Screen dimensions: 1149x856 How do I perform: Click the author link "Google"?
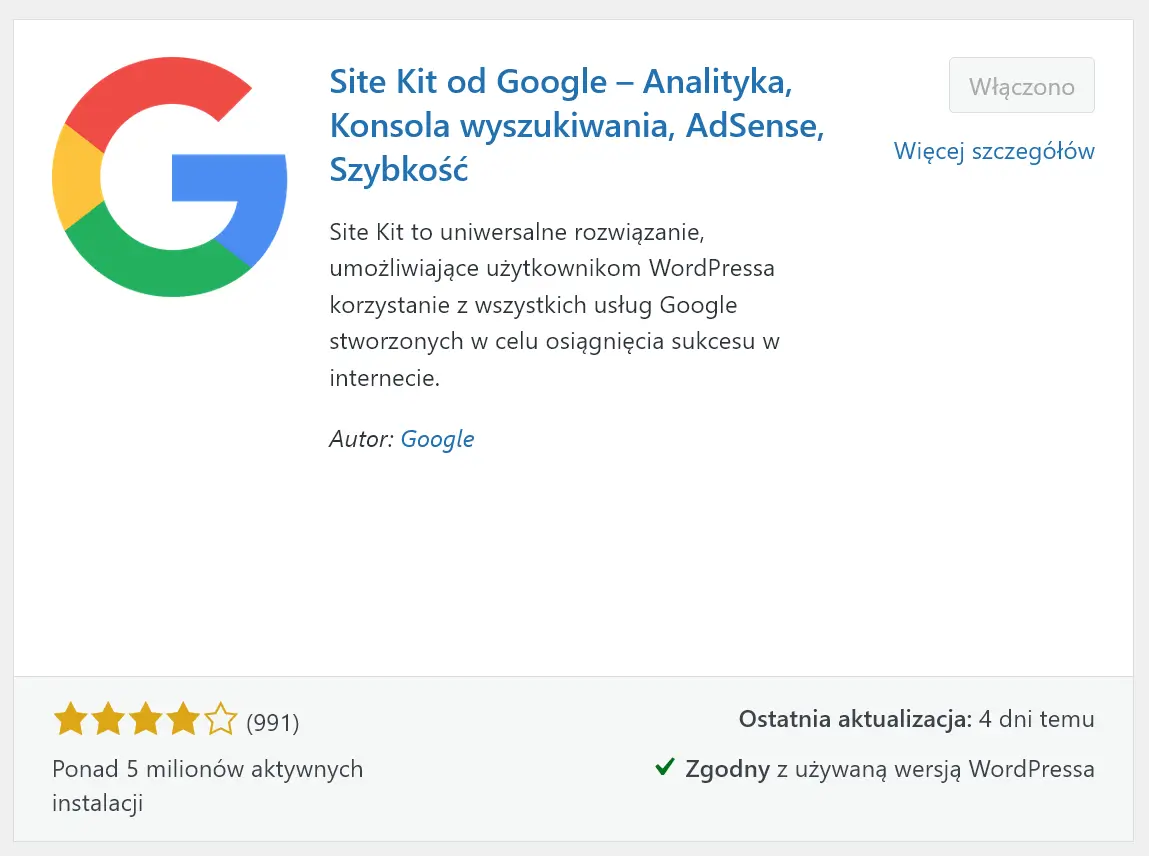pos(437,439)
